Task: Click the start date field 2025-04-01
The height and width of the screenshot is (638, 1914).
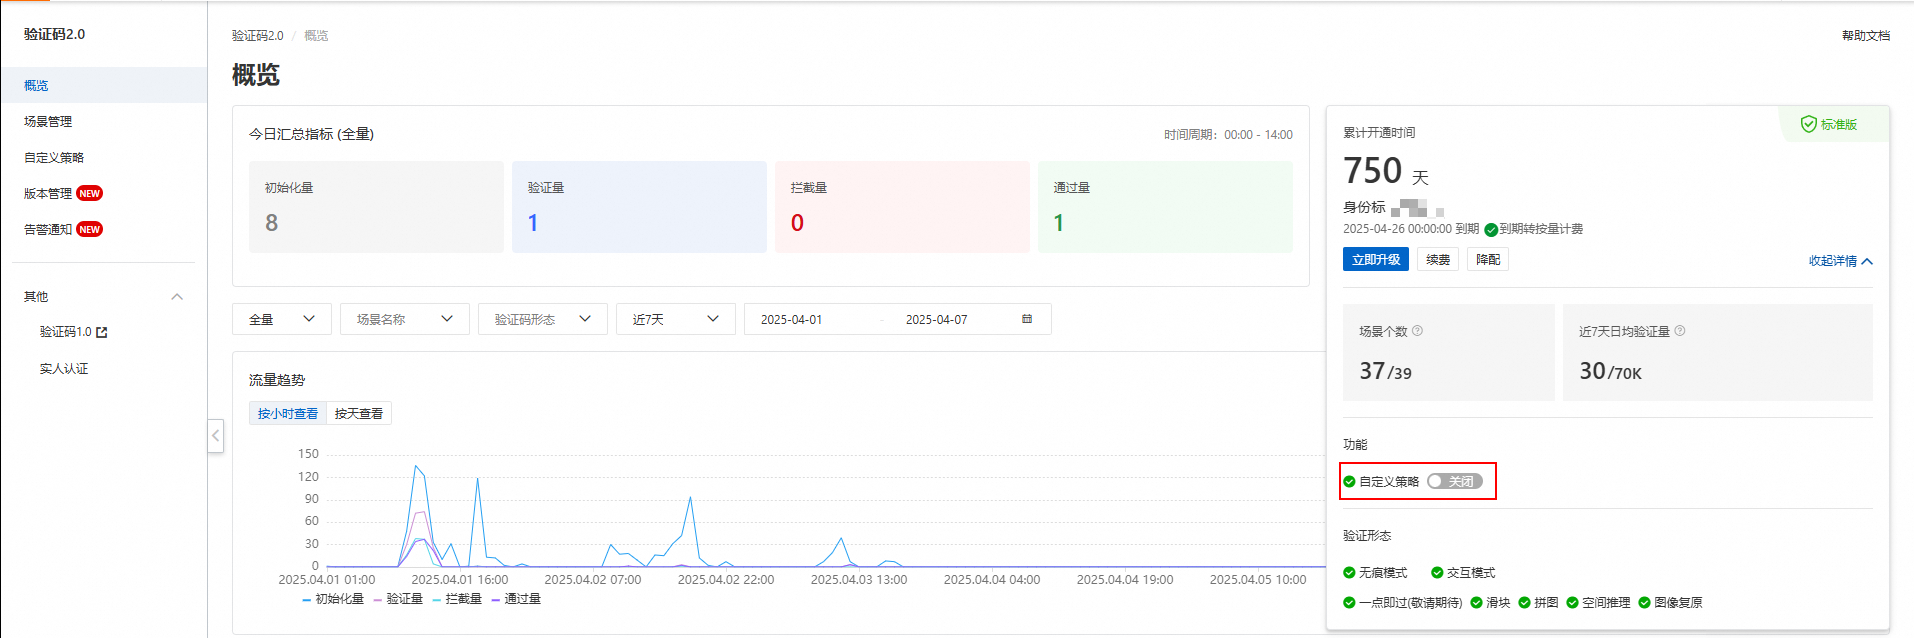Action: tap(791, 320)
